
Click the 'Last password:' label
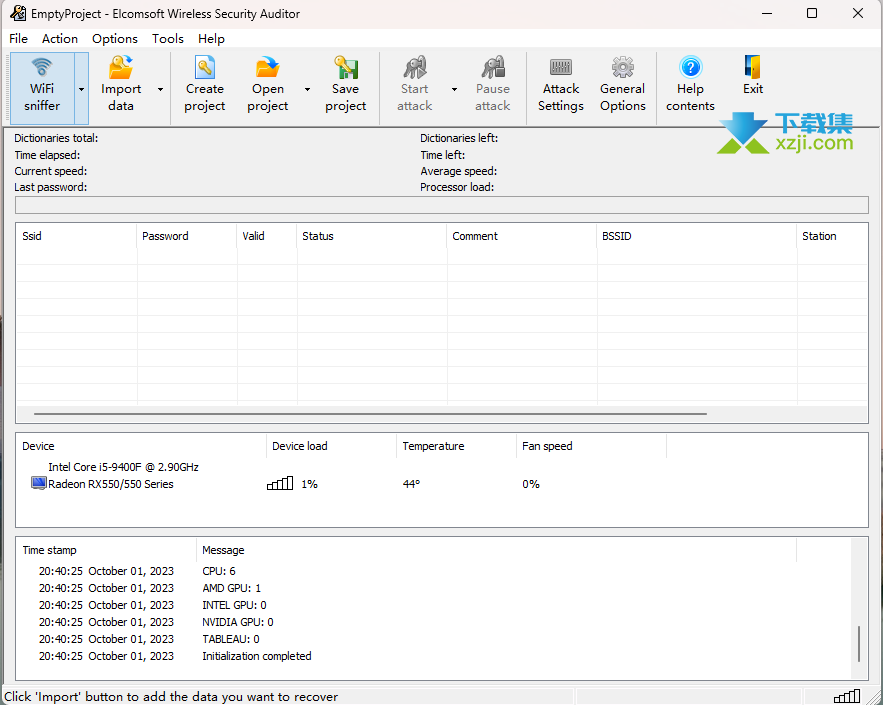[51, 187]
